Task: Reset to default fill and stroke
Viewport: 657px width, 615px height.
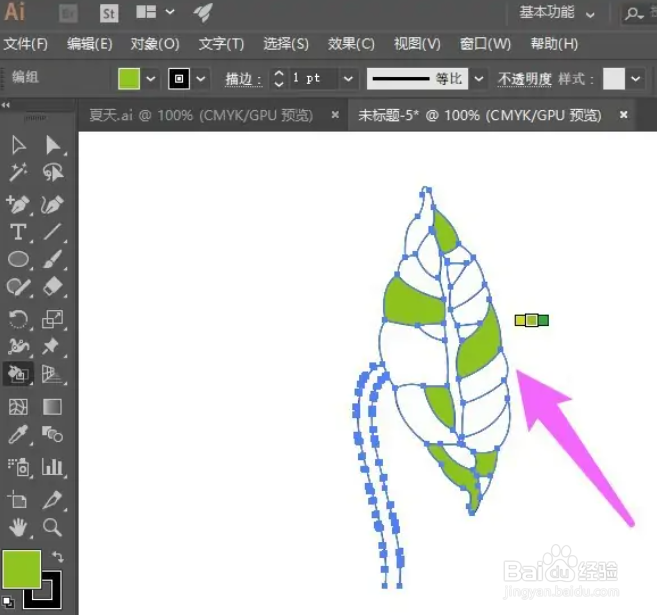Action: (8, 602)
